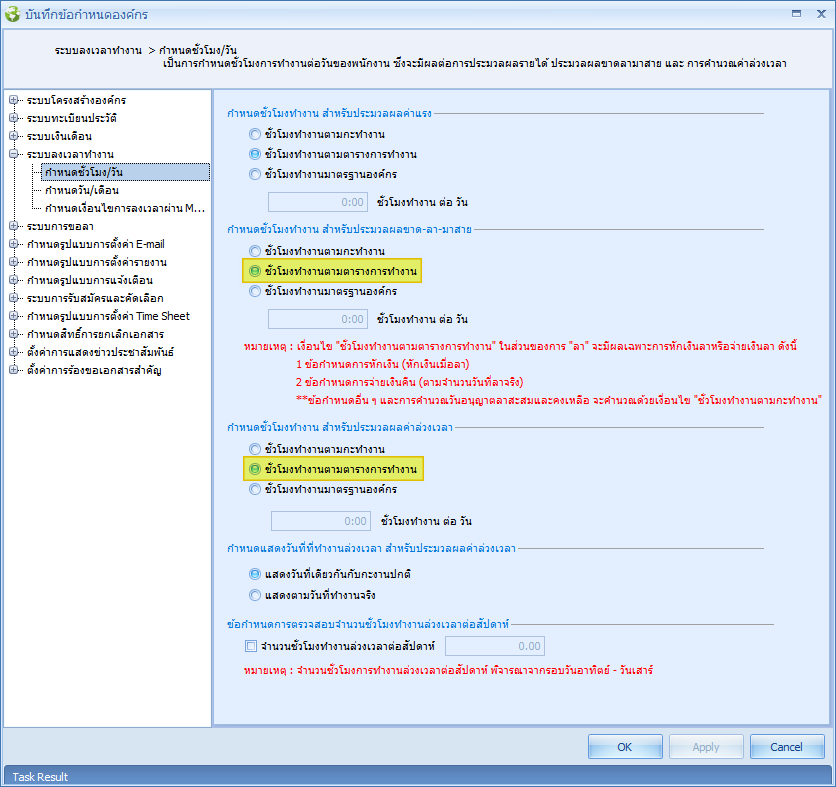Confirm settings with the OK button
836x787 pixels.
(625, 746)
